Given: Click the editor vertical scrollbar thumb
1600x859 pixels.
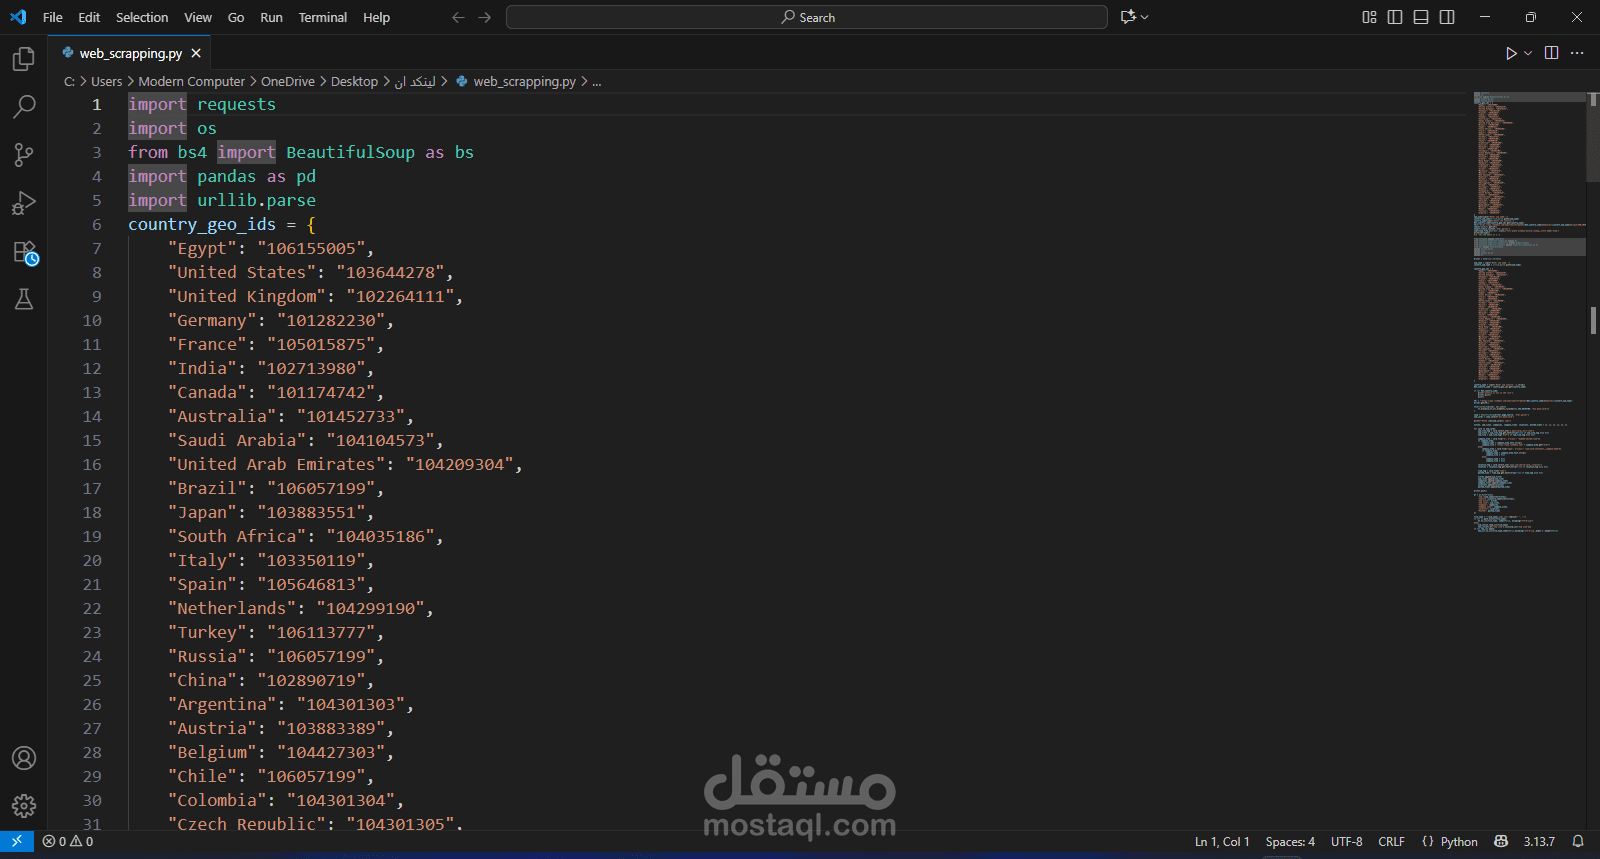Looking at the screenshot, I should coord(1593,137).
